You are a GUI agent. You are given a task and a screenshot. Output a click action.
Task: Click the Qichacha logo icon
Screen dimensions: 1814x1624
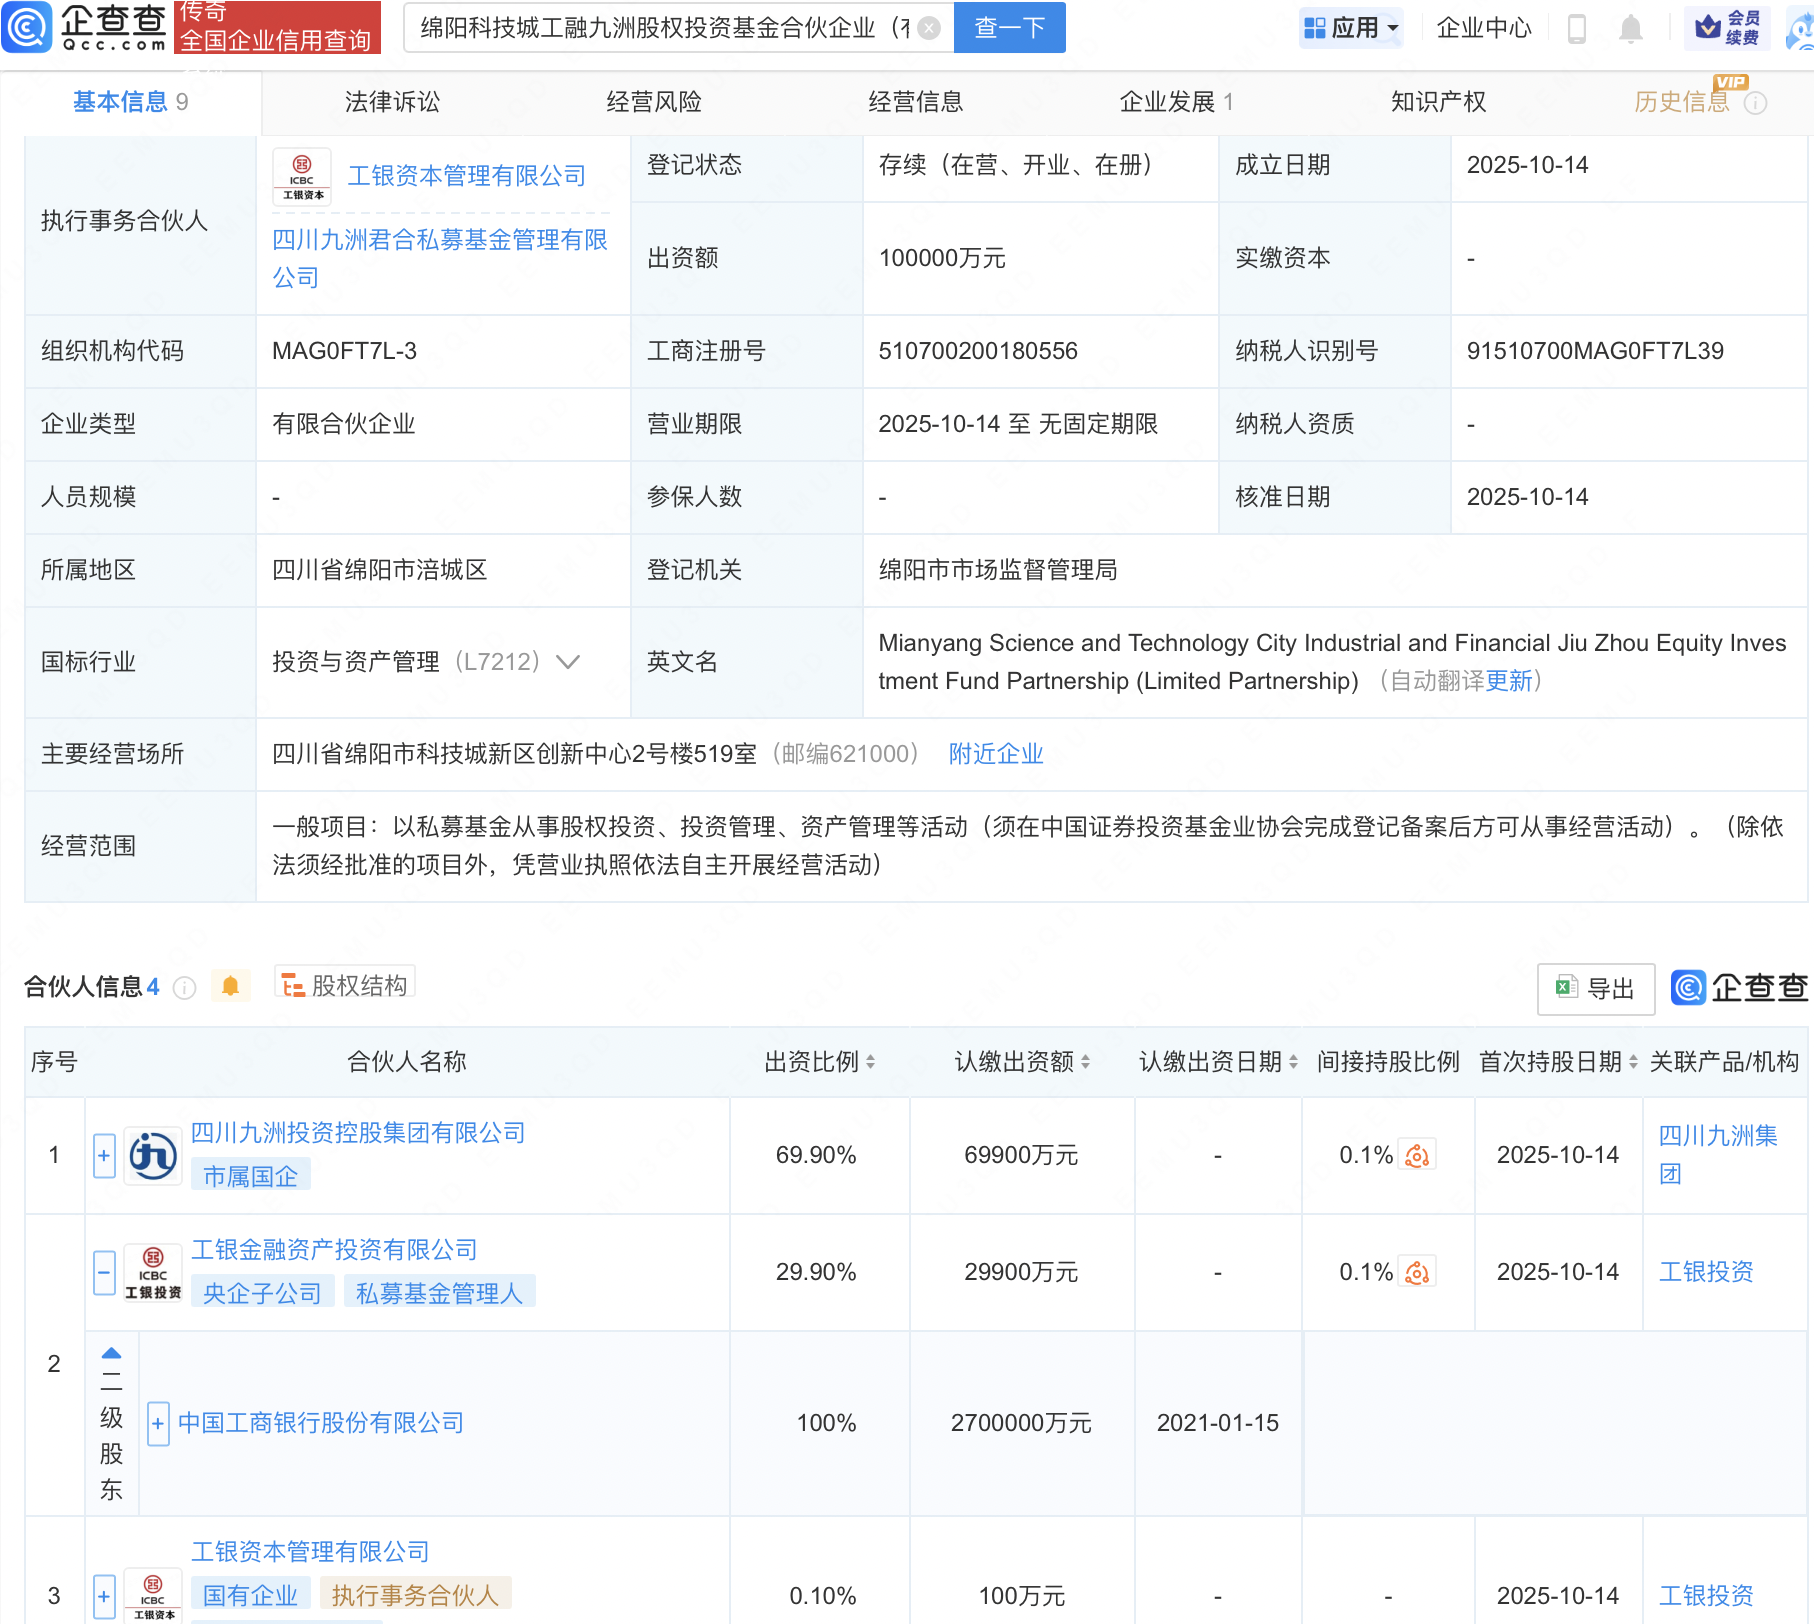[x=27, y=27]
